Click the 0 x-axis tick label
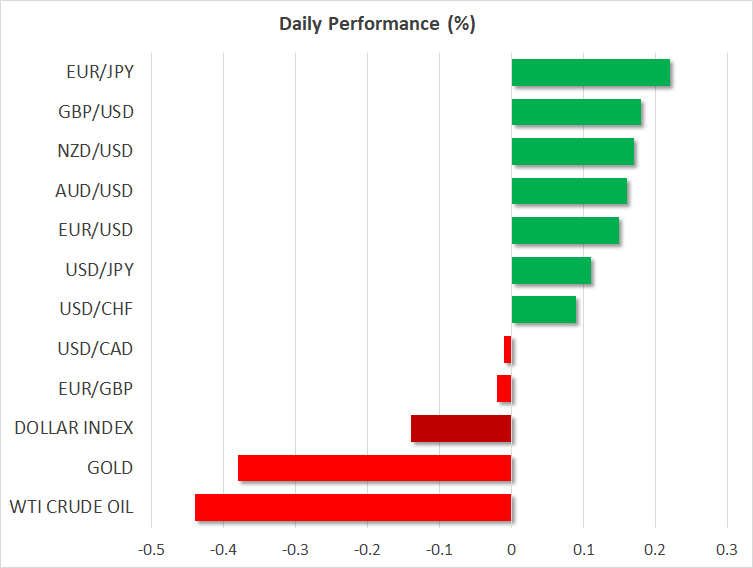This screenshot has height=568, width=753. [511, 549]
